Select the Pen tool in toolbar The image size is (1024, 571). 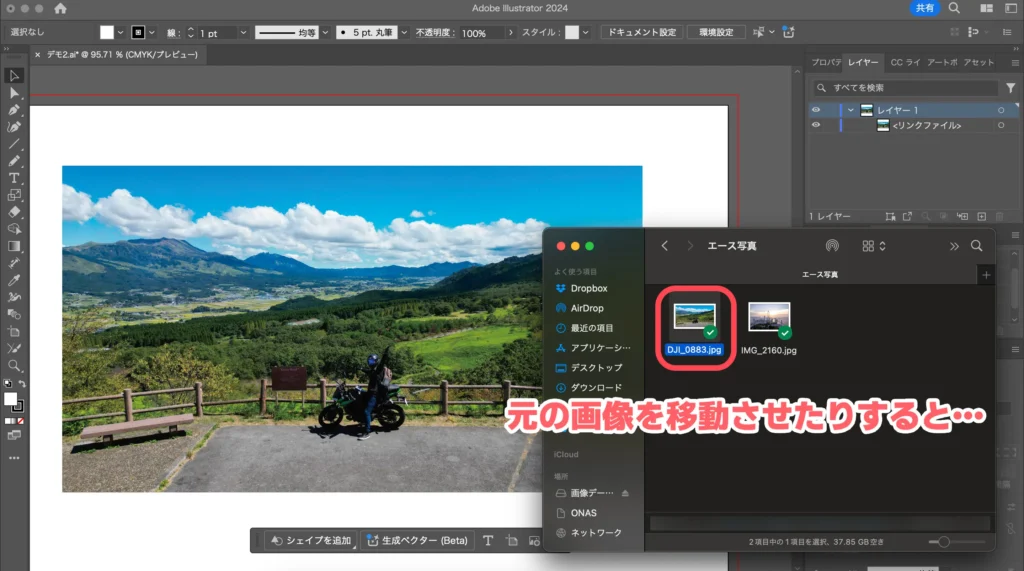point(14,110)
